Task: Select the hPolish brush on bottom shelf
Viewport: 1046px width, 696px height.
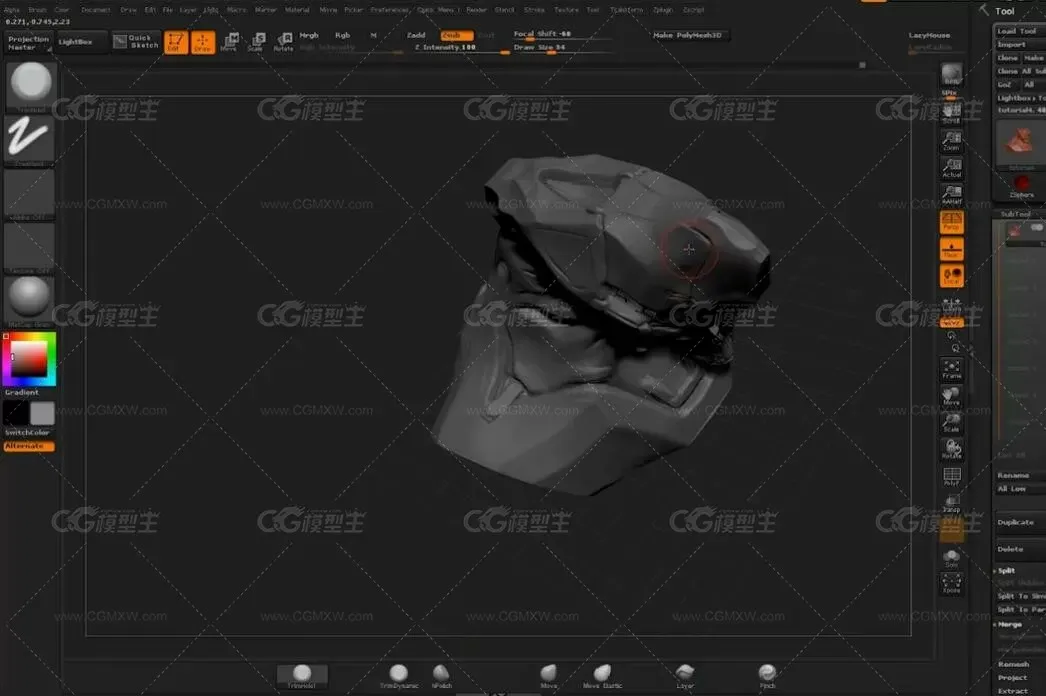Action: coord(442,676)
